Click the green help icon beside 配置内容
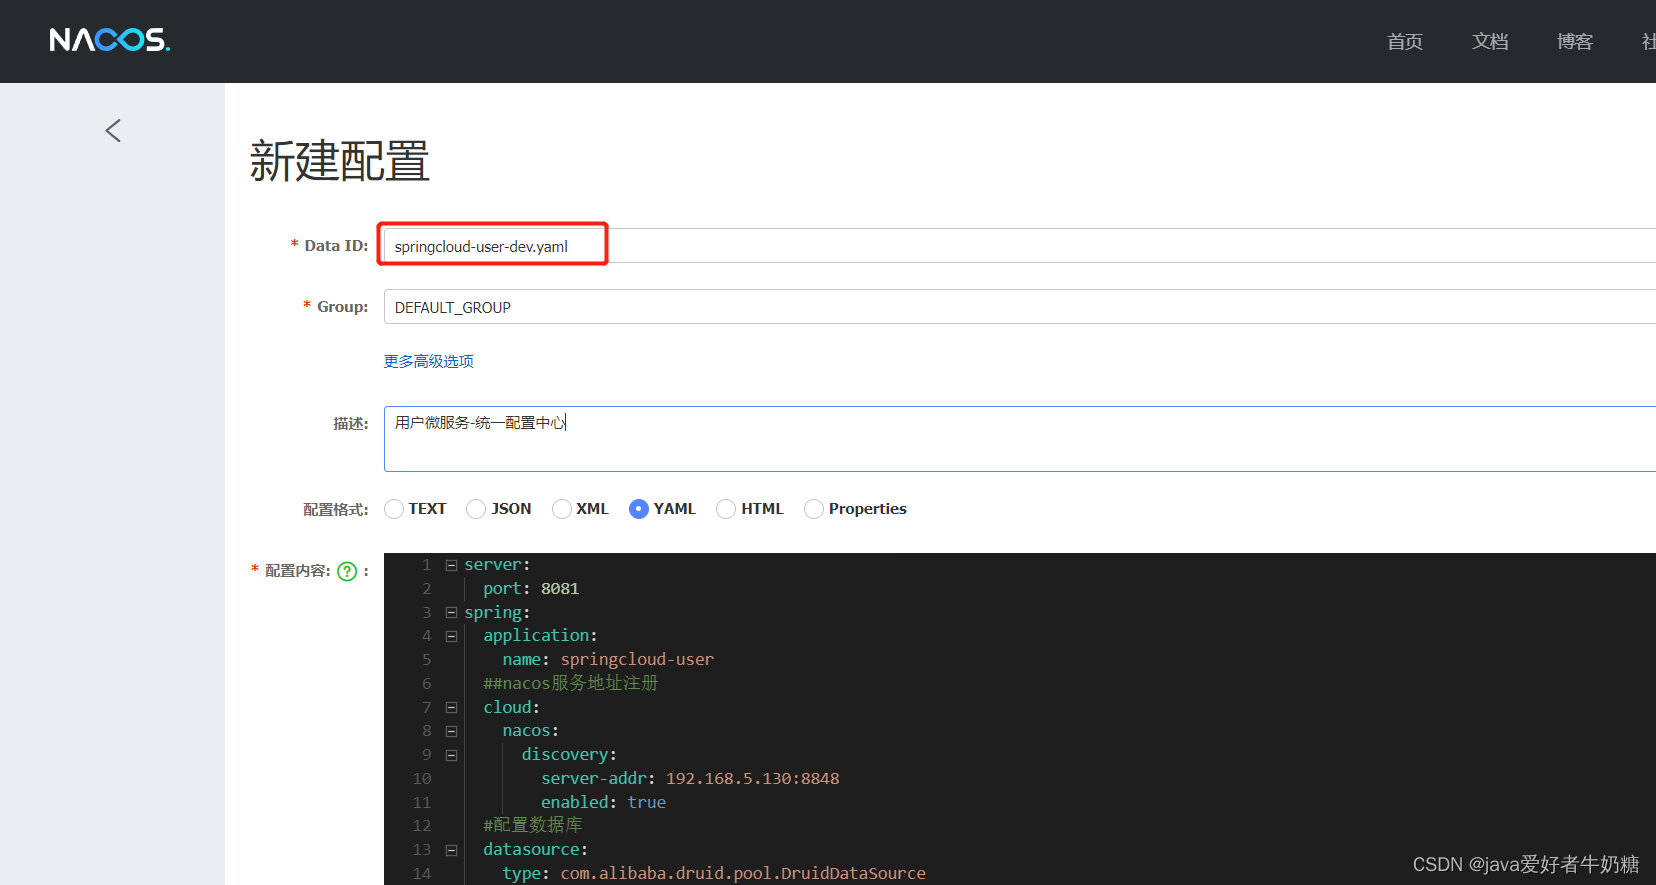 click(347, 571)
